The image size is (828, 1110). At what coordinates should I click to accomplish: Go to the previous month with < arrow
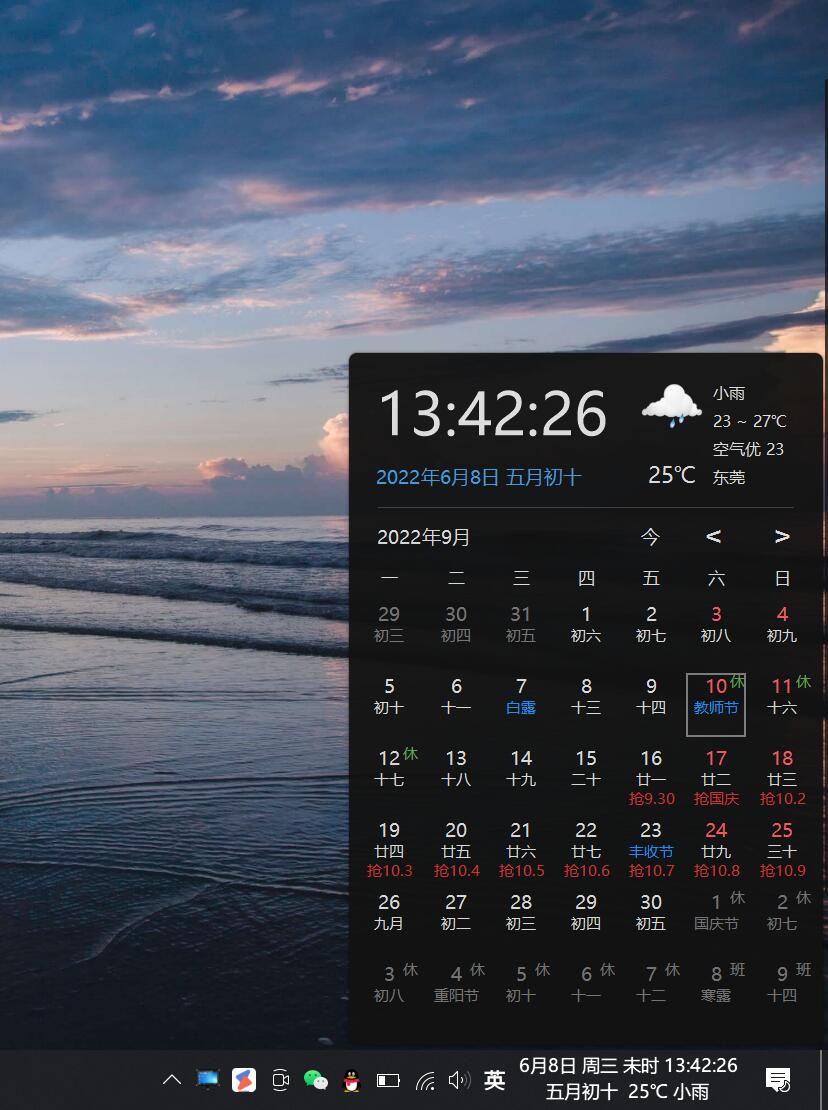[x=713, y=537]
